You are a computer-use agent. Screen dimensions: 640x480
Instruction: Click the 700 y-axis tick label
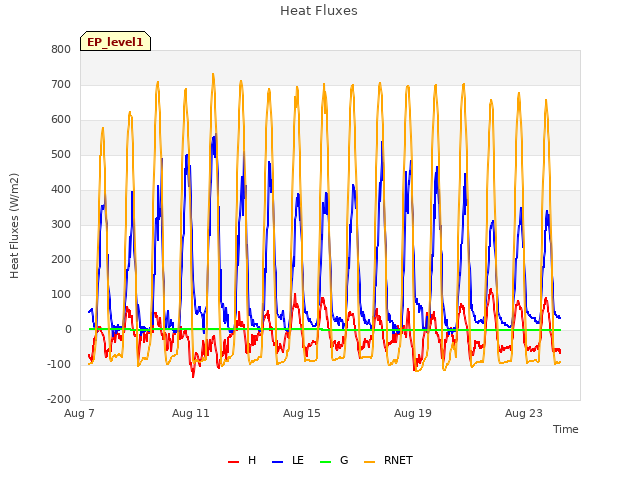61,84
